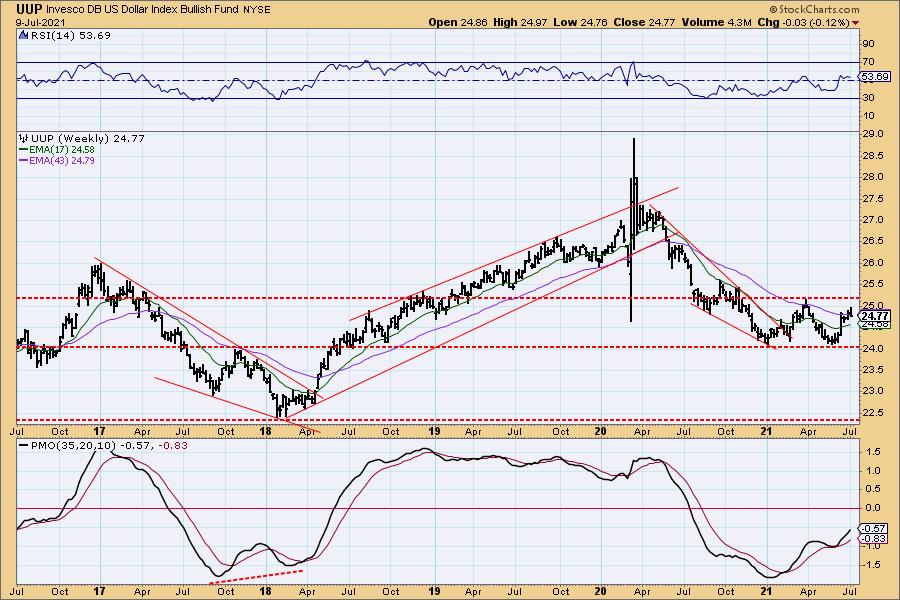Open the StockCharts.com watermark link
900x600 pixels.
[x=819, y=9]
